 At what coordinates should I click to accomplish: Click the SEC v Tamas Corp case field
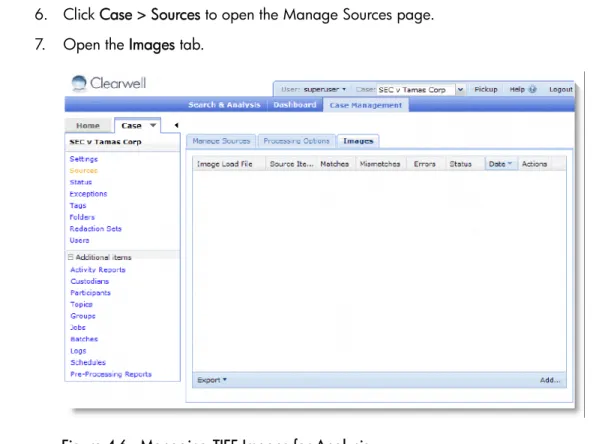(x=416, y=90)
